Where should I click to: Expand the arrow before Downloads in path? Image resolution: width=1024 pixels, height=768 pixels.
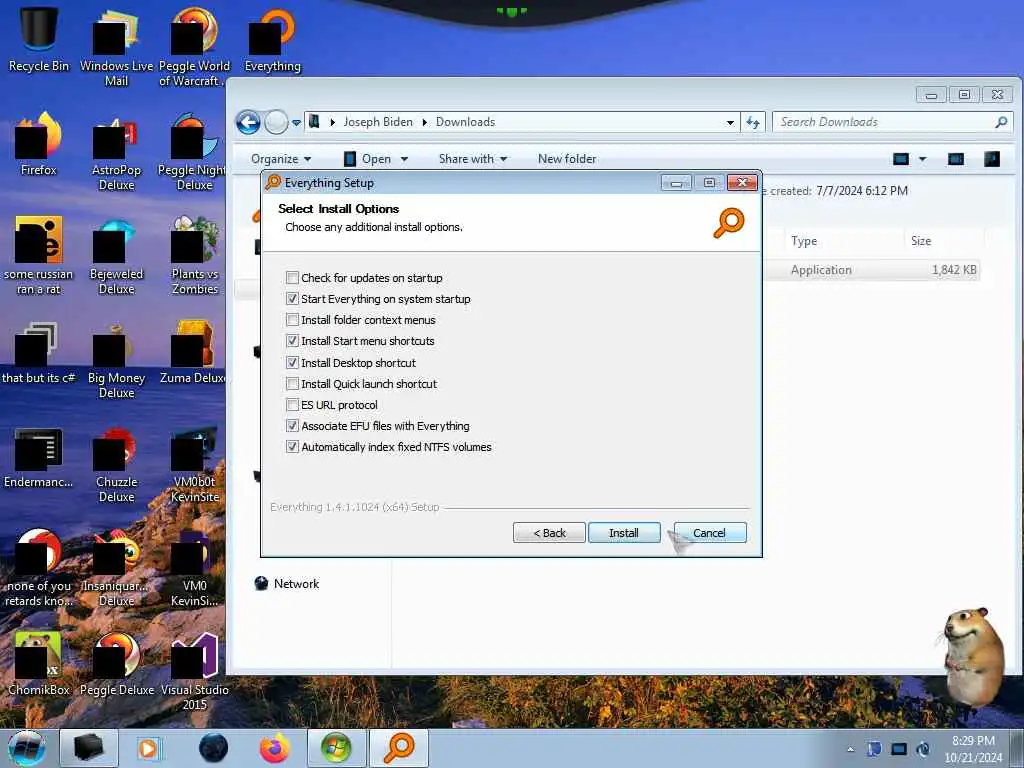[x=424, y=122]
